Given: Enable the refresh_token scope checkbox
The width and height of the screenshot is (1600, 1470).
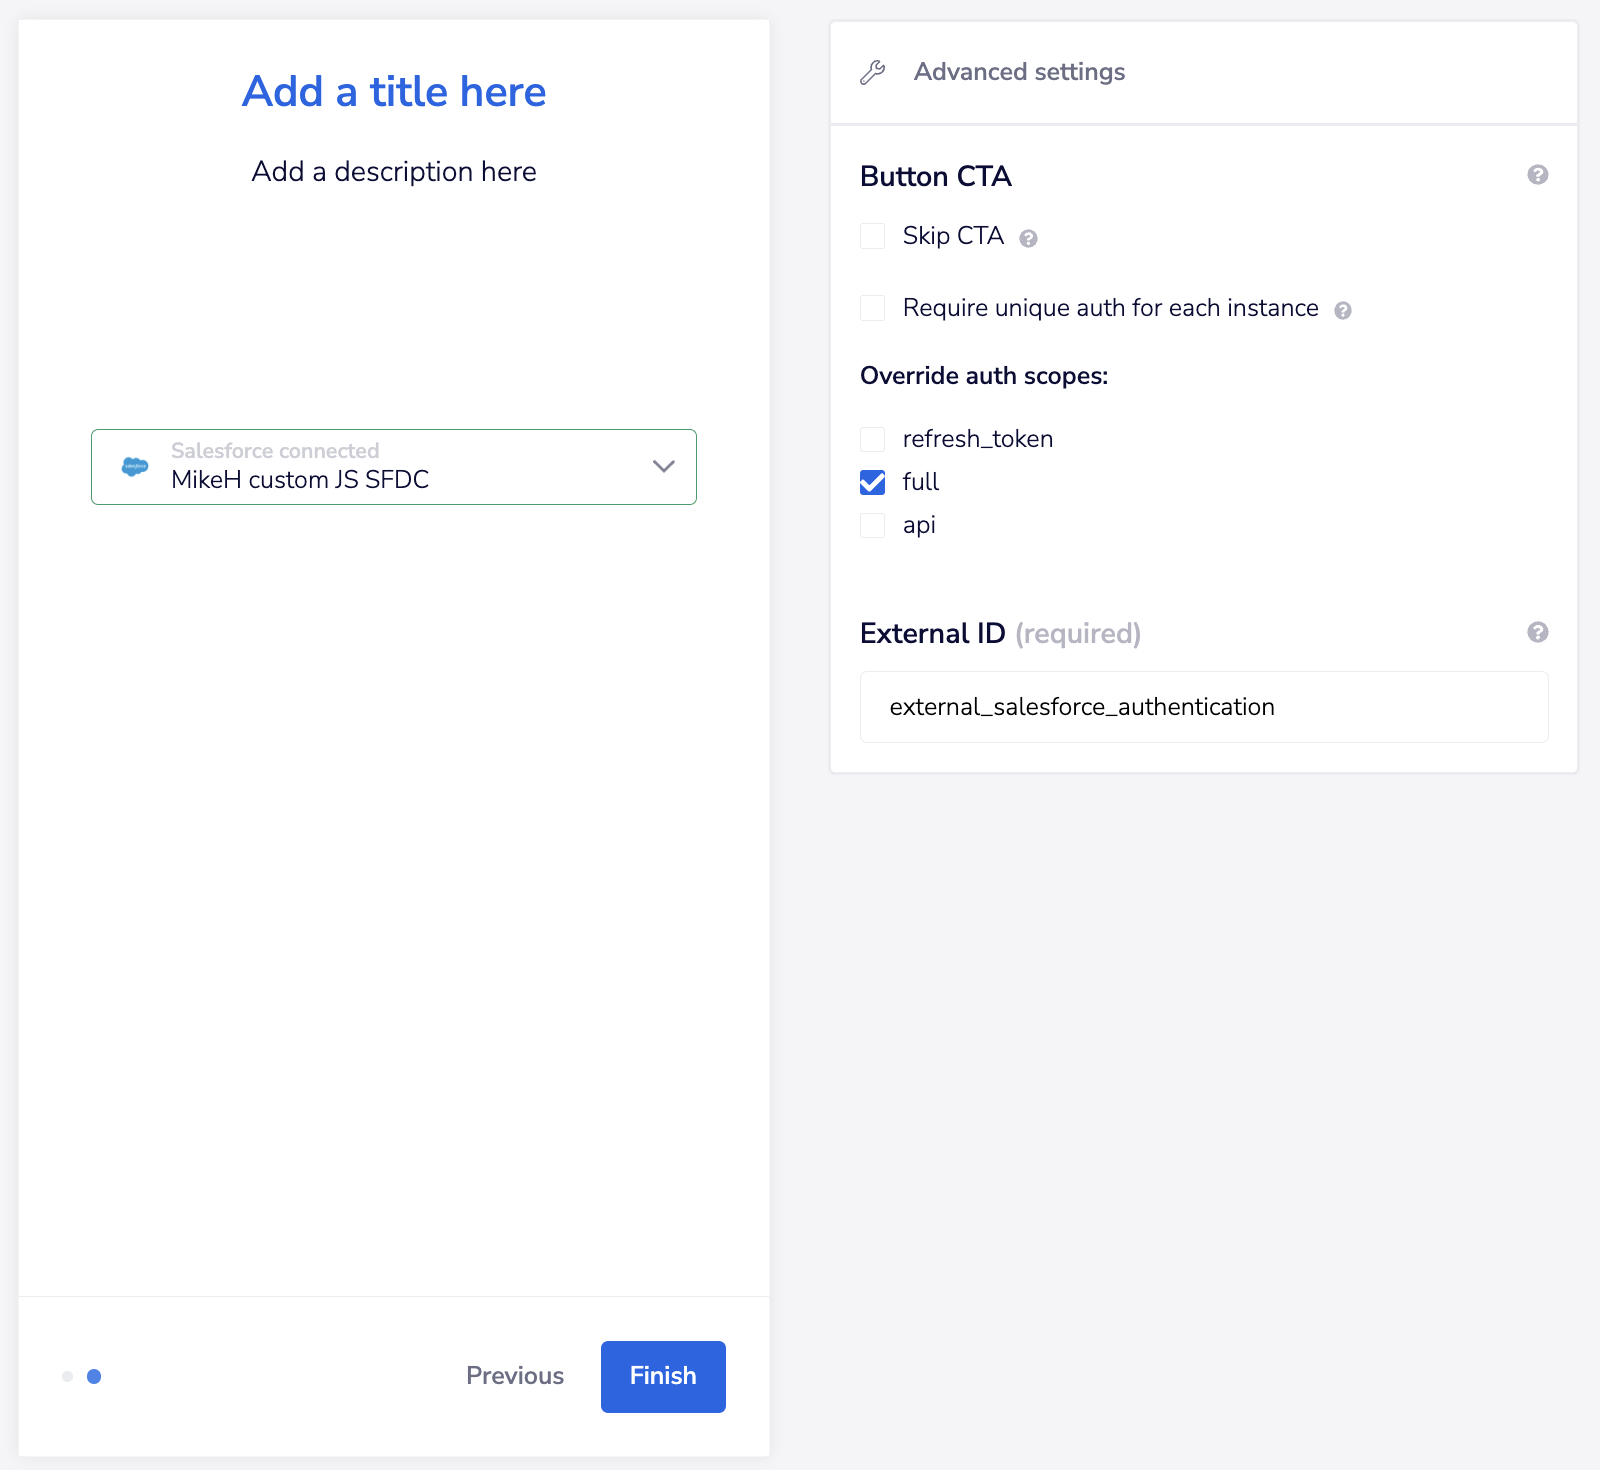Looking at the screenshot, I should (x=873, y=439).
